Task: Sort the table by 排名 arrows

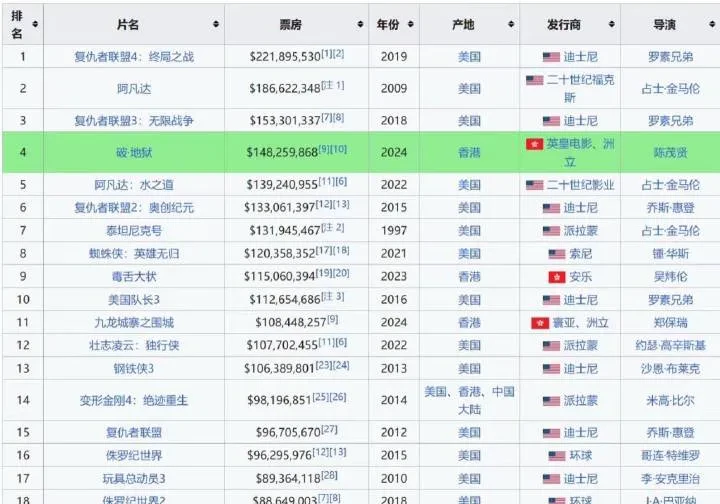Action: 36,24
